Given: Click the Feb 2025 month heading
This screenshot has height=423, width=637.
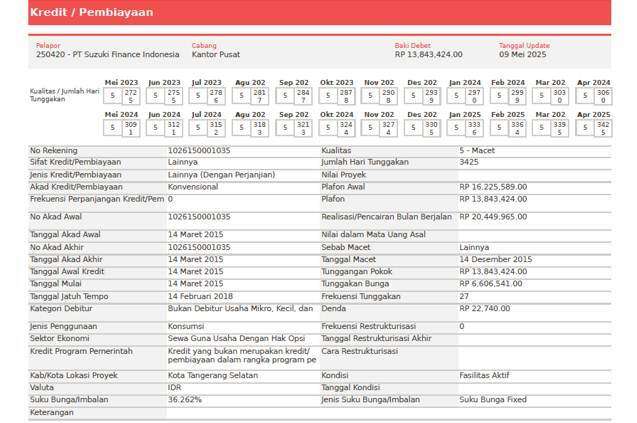Looking at the screenshot, I should click(x=508, y=115).
